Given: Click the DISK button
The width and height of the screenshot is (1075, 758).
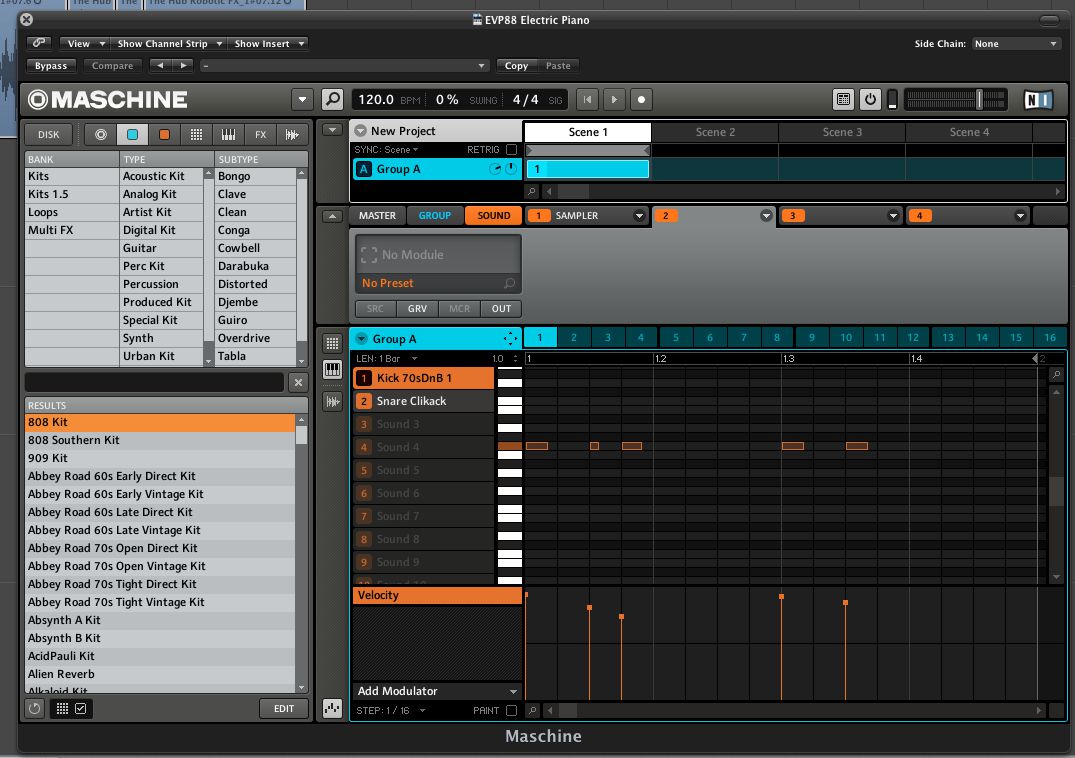Looking at the screenshot, I should 49,134.
